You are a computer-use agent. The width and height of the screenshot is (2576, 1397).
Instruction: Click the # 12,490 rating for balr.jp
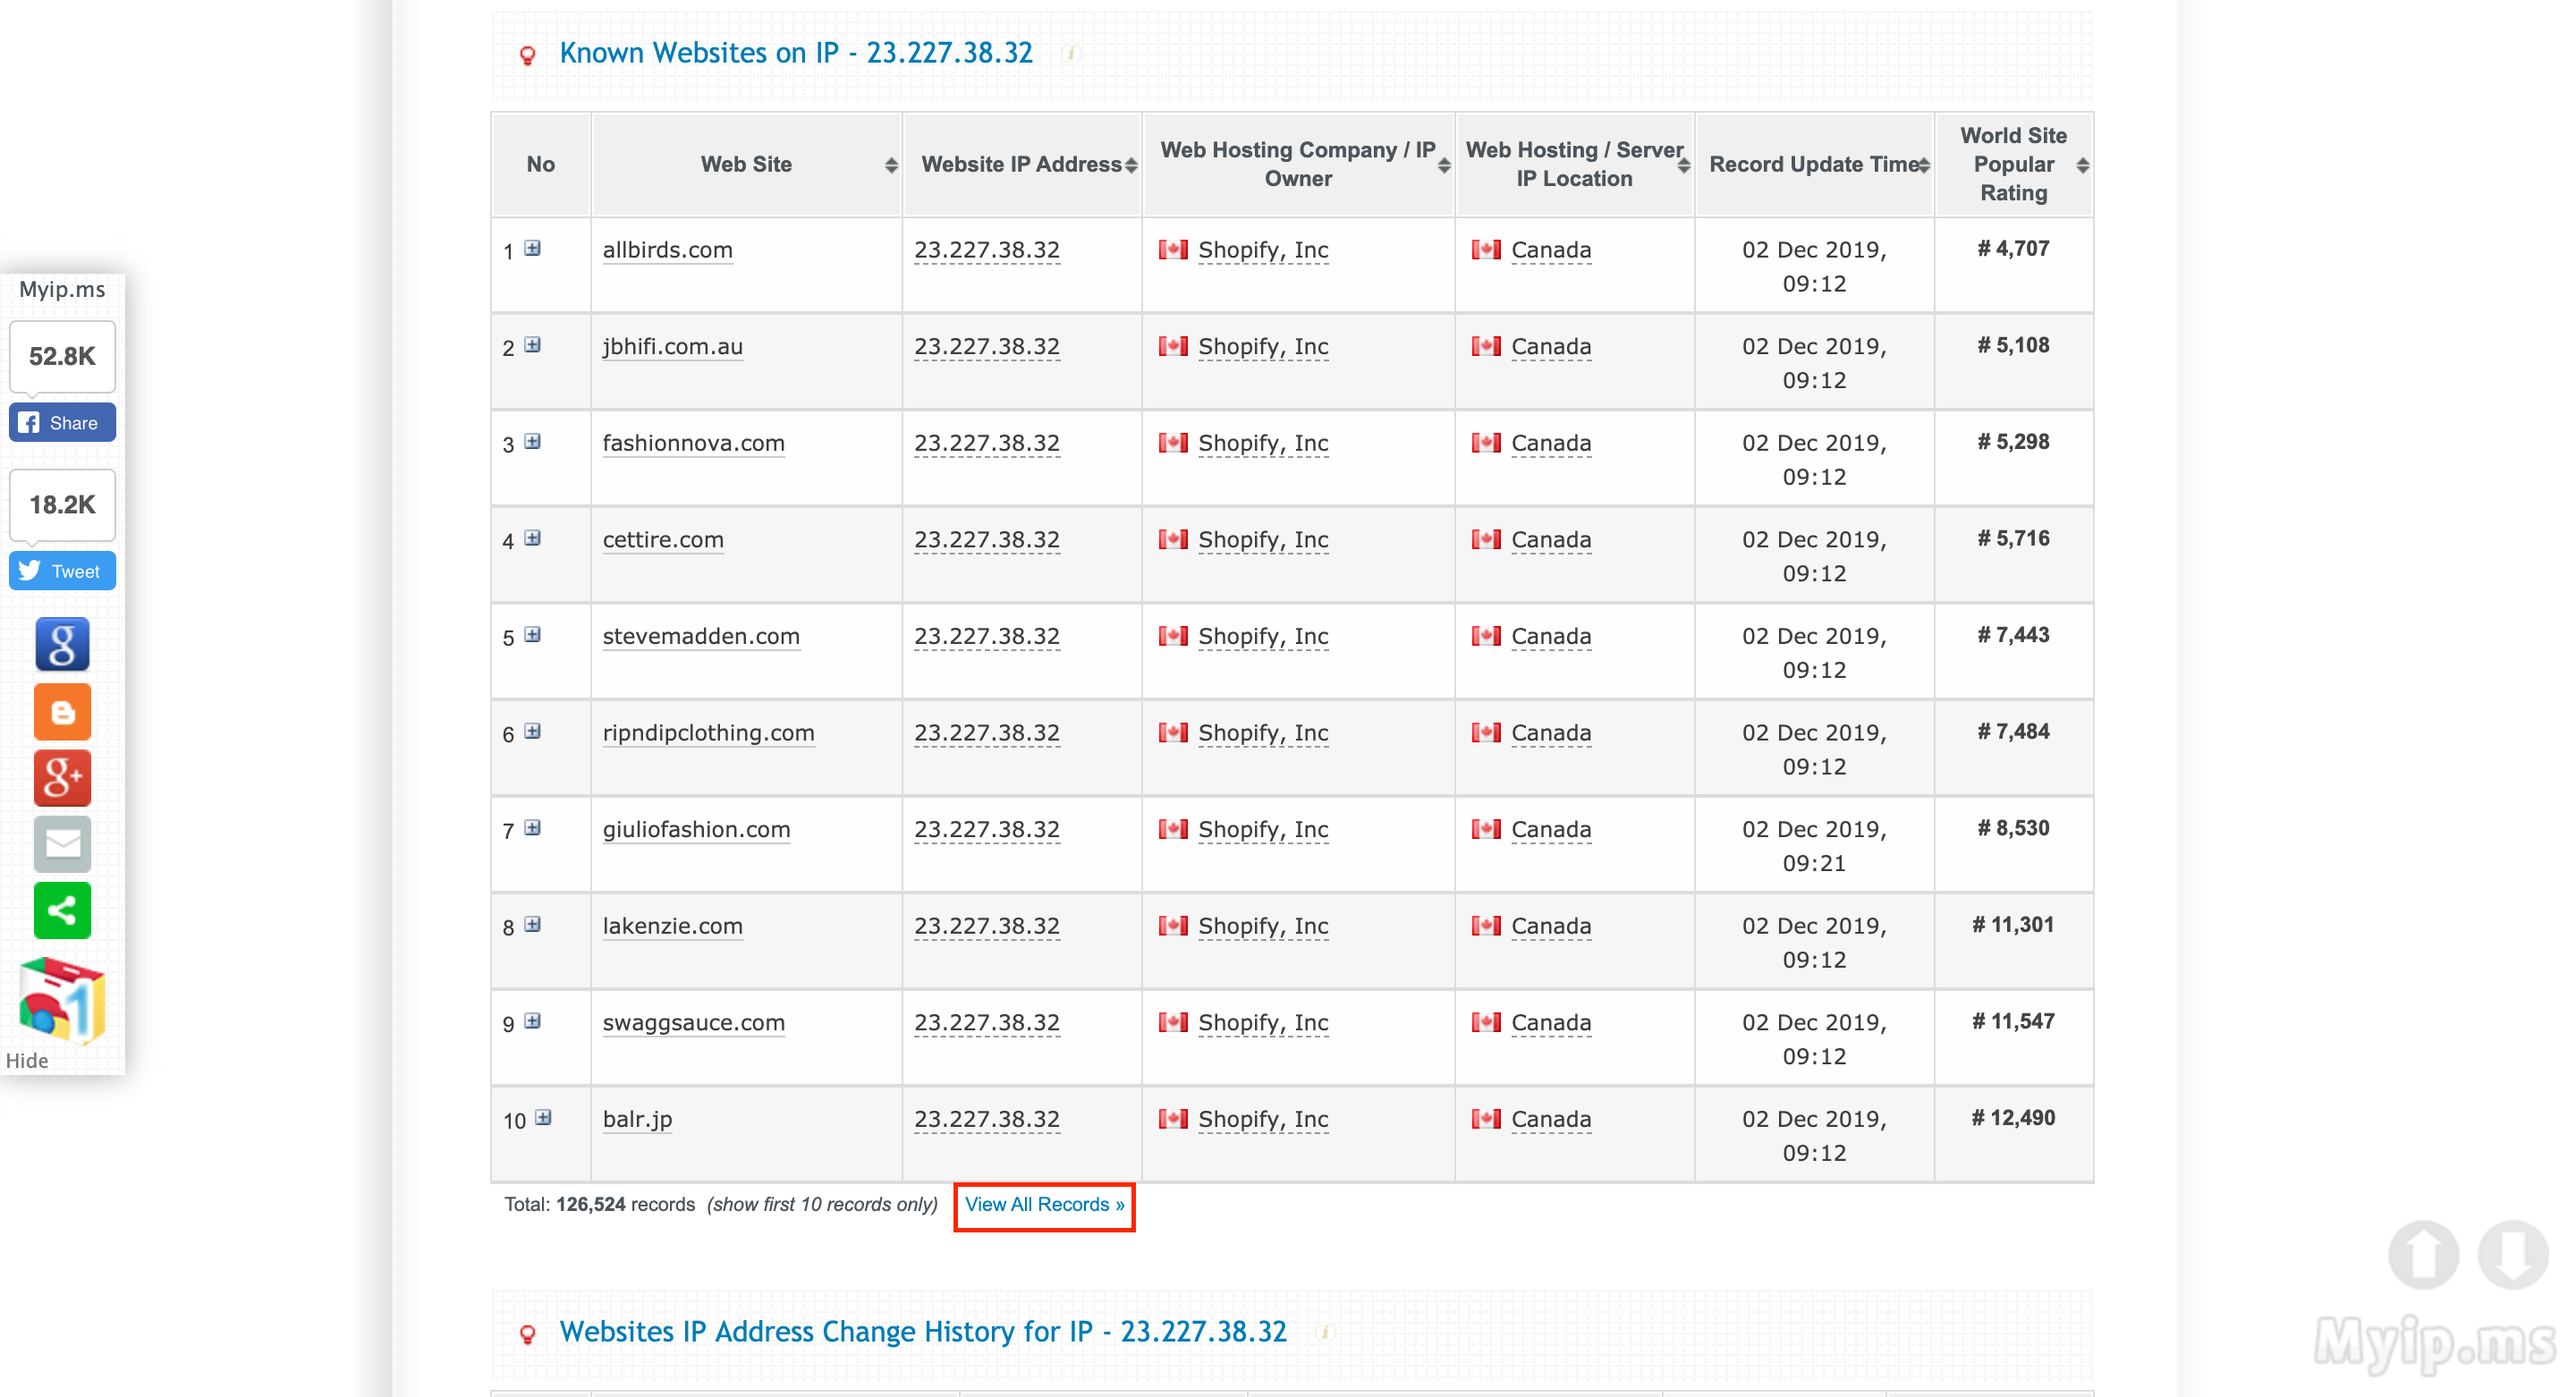point(2013,1119)
